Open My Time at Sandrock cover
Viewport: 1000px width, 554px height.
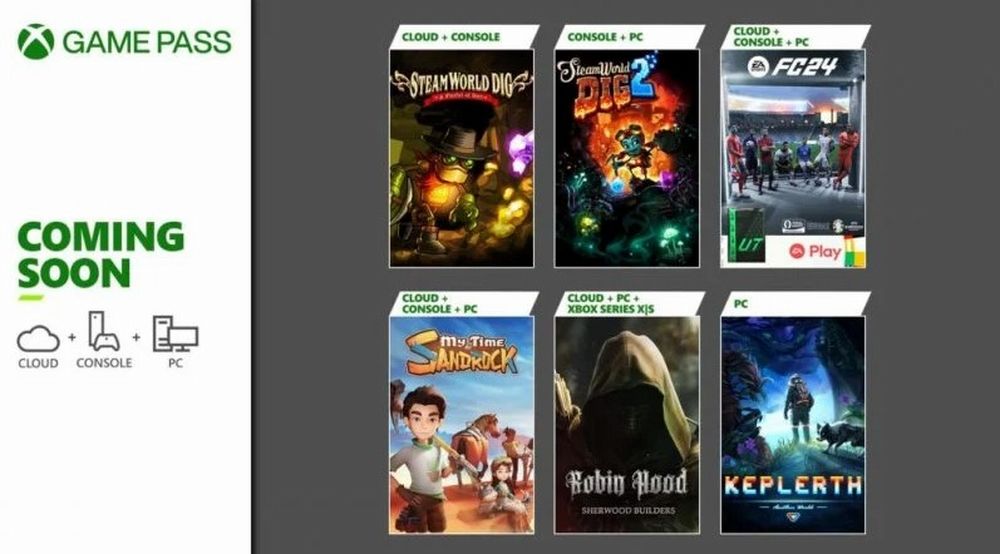(x=462, y=425)
